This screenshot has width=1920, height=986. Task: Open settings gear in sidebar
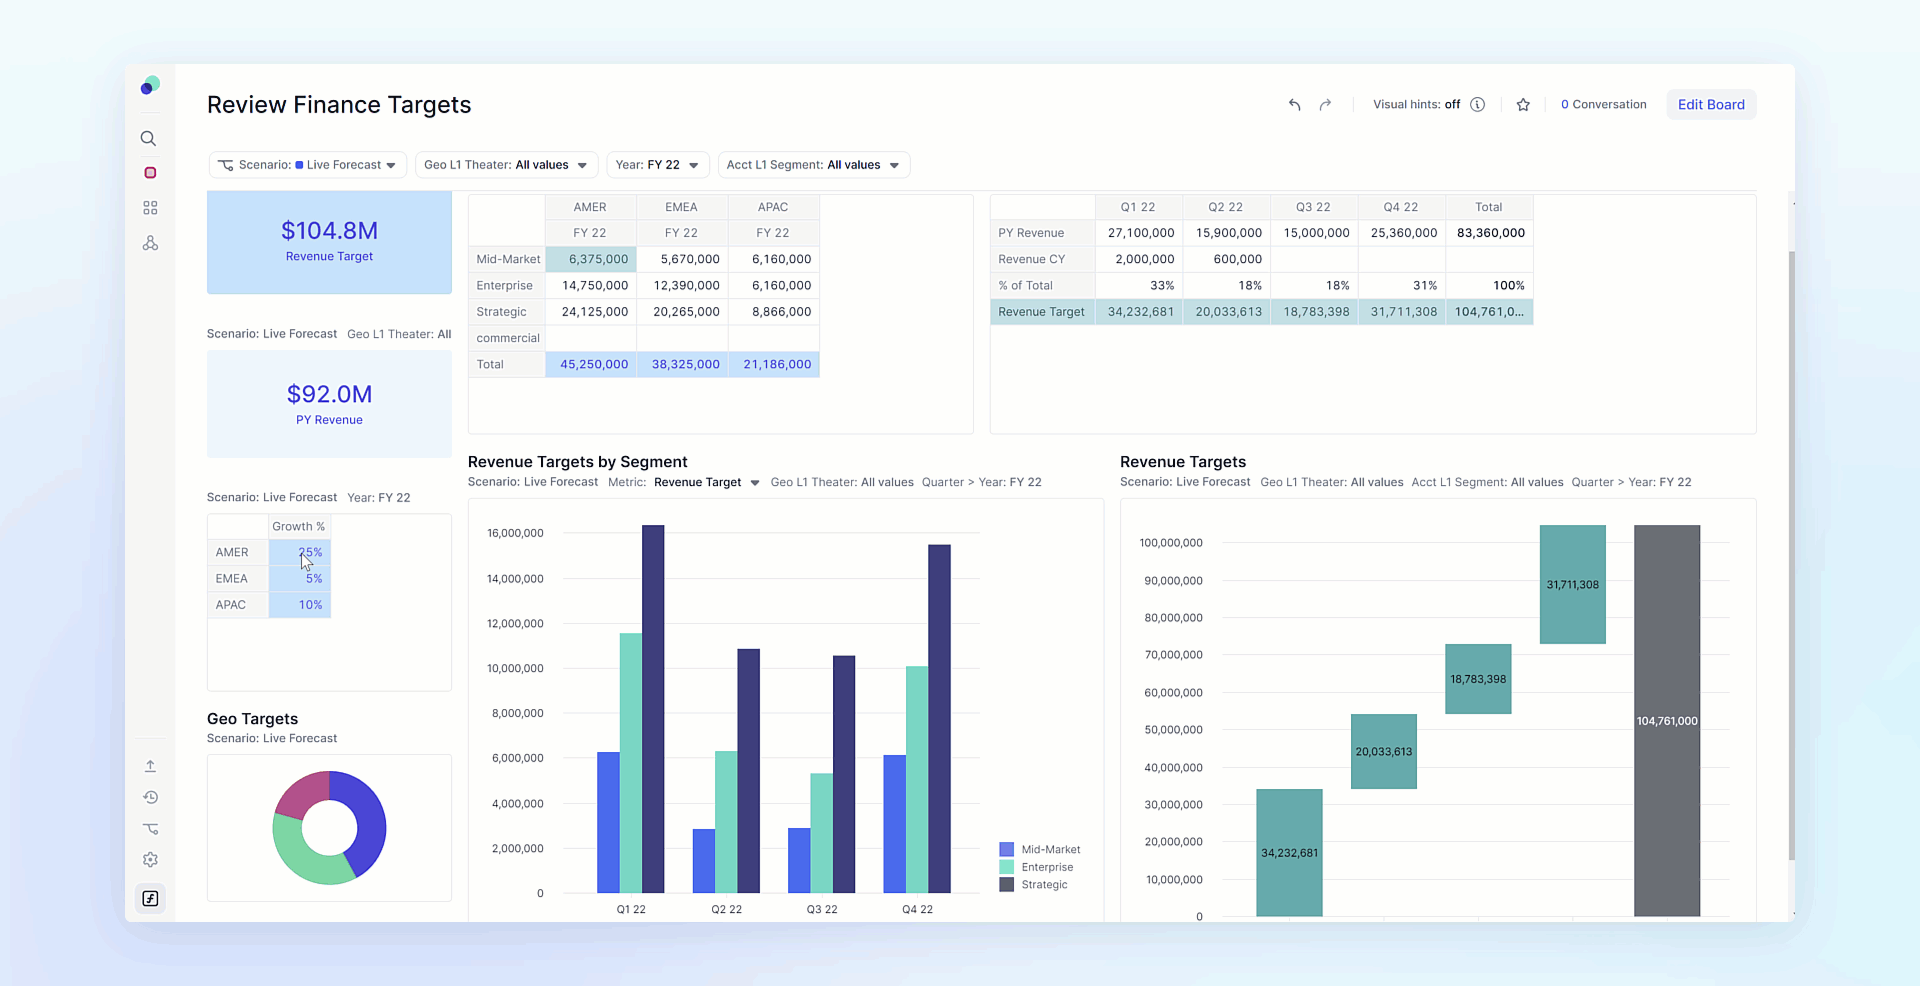[150, 860]
